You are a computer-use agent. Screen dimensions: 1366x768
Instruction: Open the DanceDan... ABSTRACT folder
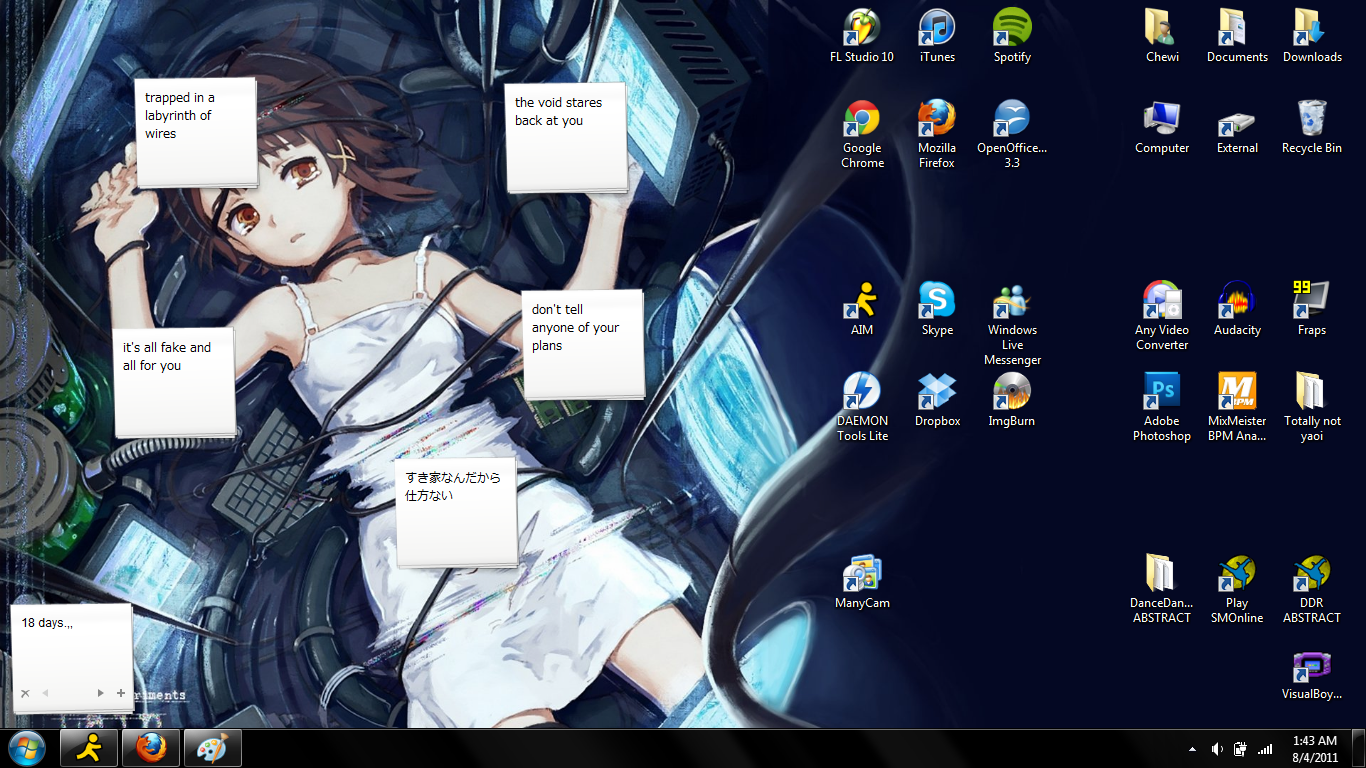(1162, 589)
